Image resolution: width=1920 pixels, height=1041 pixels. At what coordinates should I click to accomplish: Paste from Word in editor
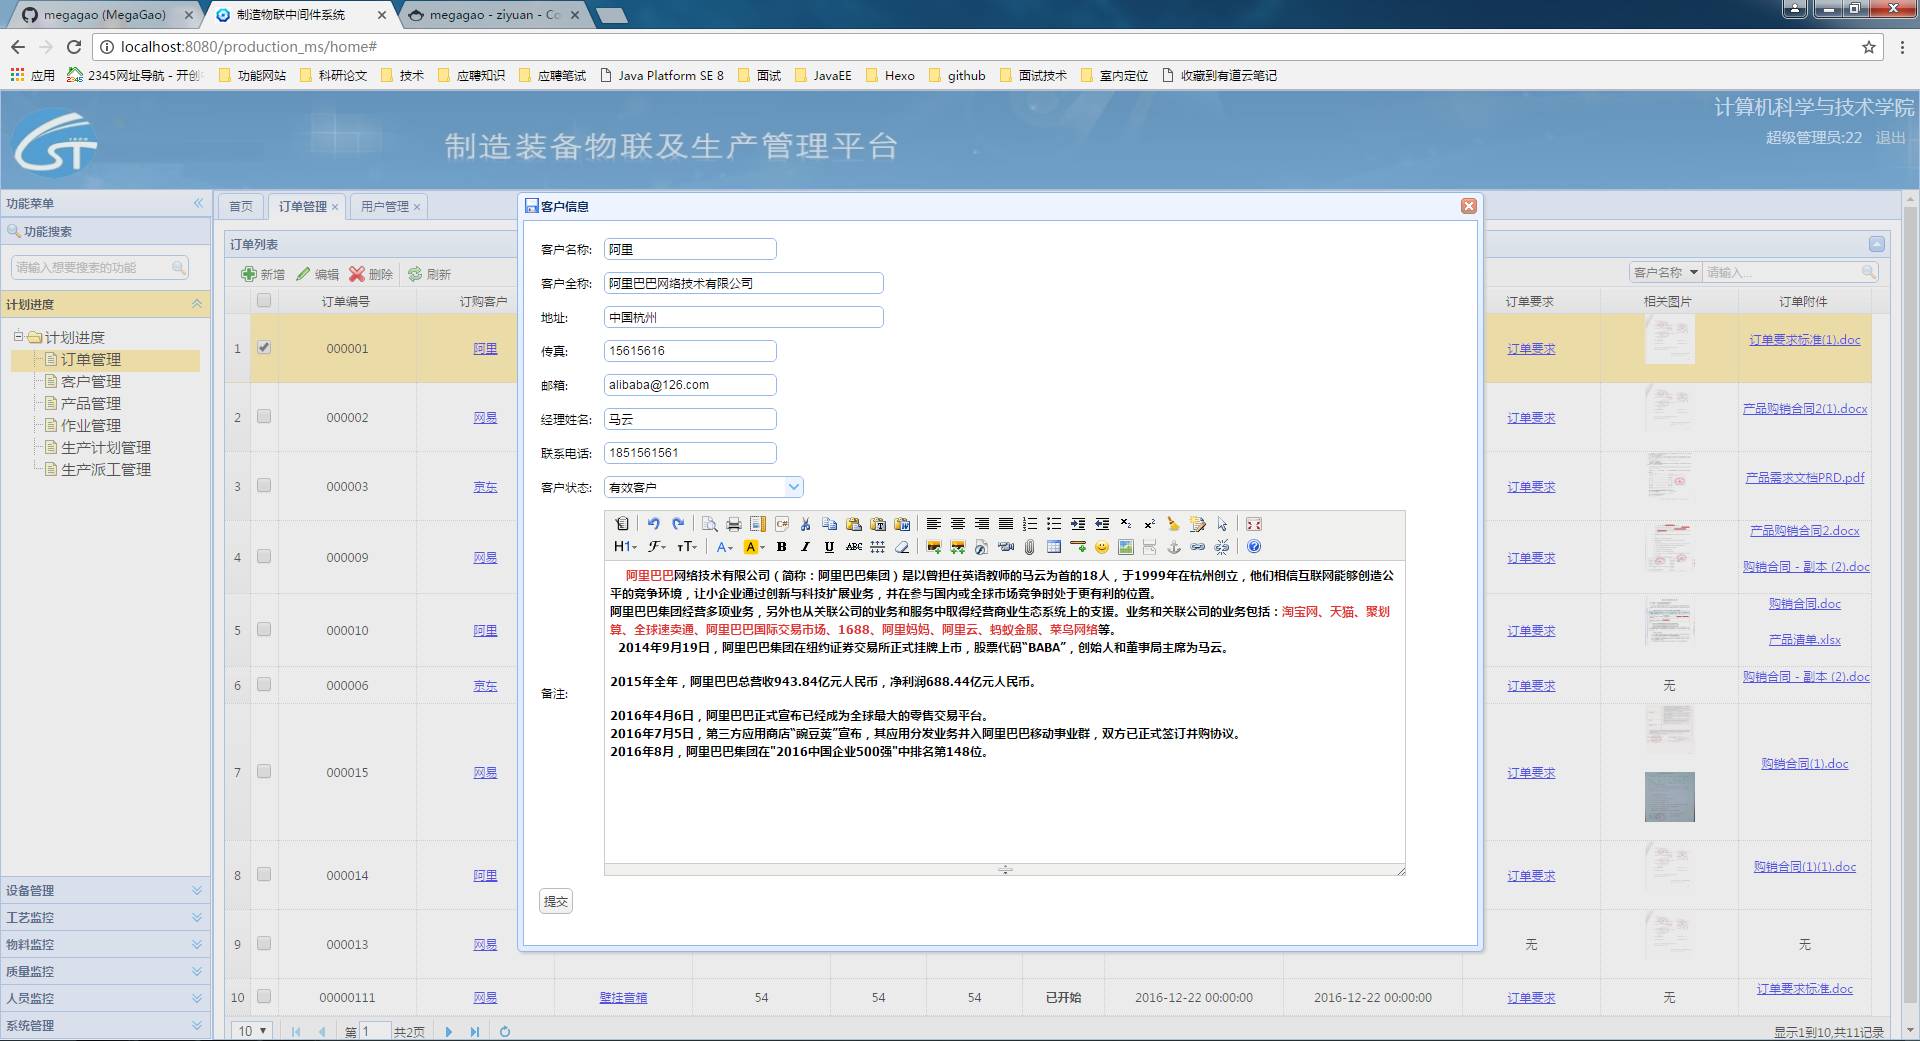[x=902, y=524]
